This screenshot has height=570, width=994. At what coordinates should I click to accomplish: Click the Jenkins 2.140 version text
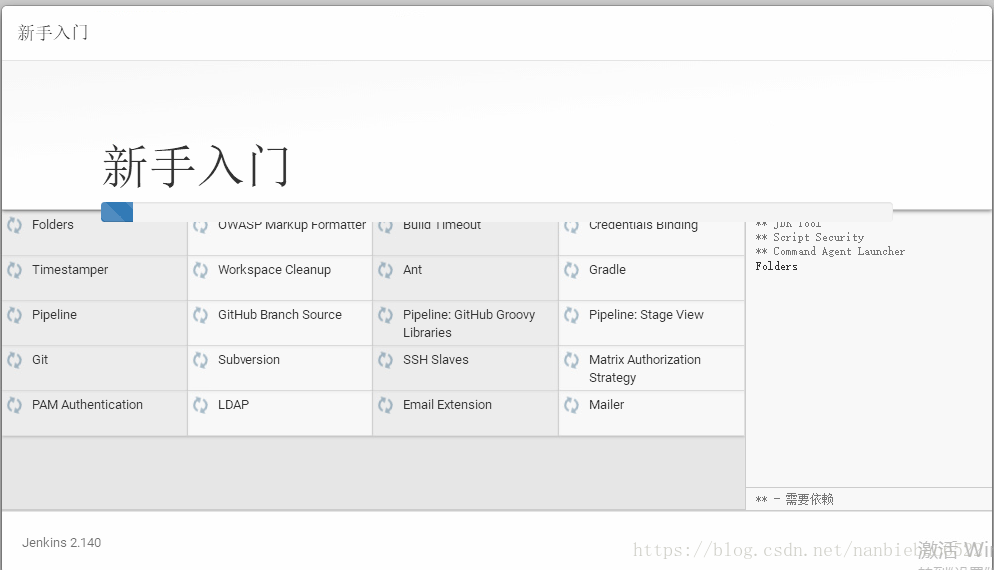(61, 543)
